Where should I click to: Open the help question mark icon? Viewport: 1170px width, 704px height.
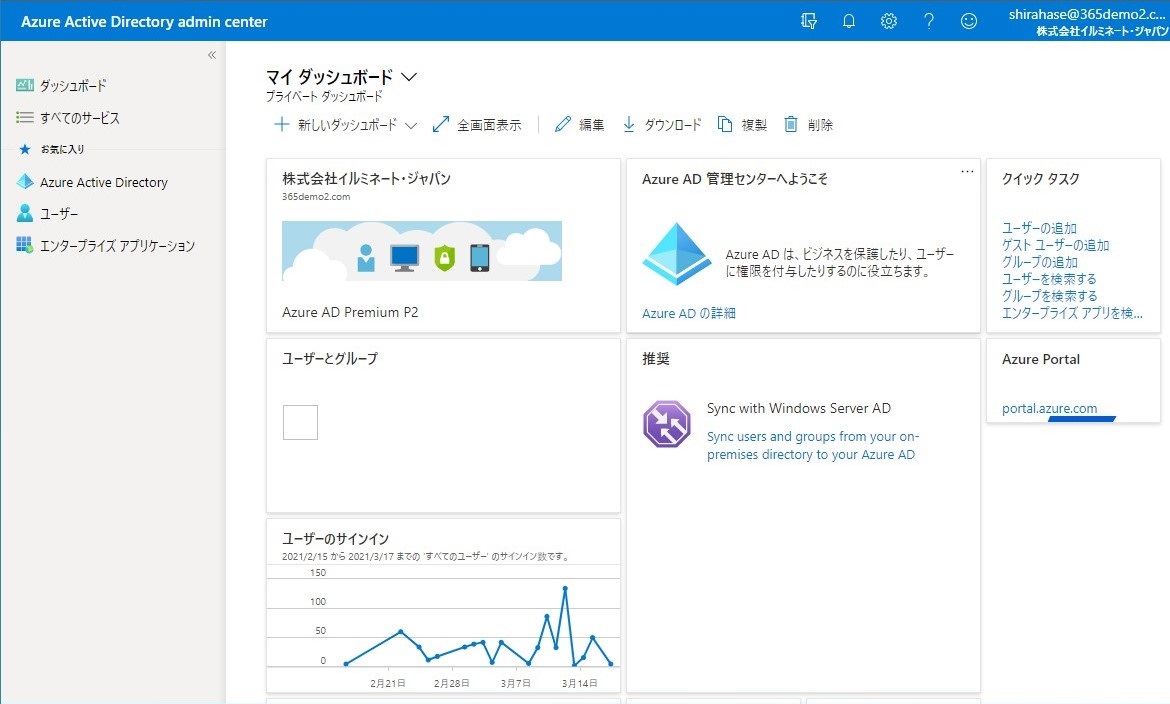[x=929, y=21]
